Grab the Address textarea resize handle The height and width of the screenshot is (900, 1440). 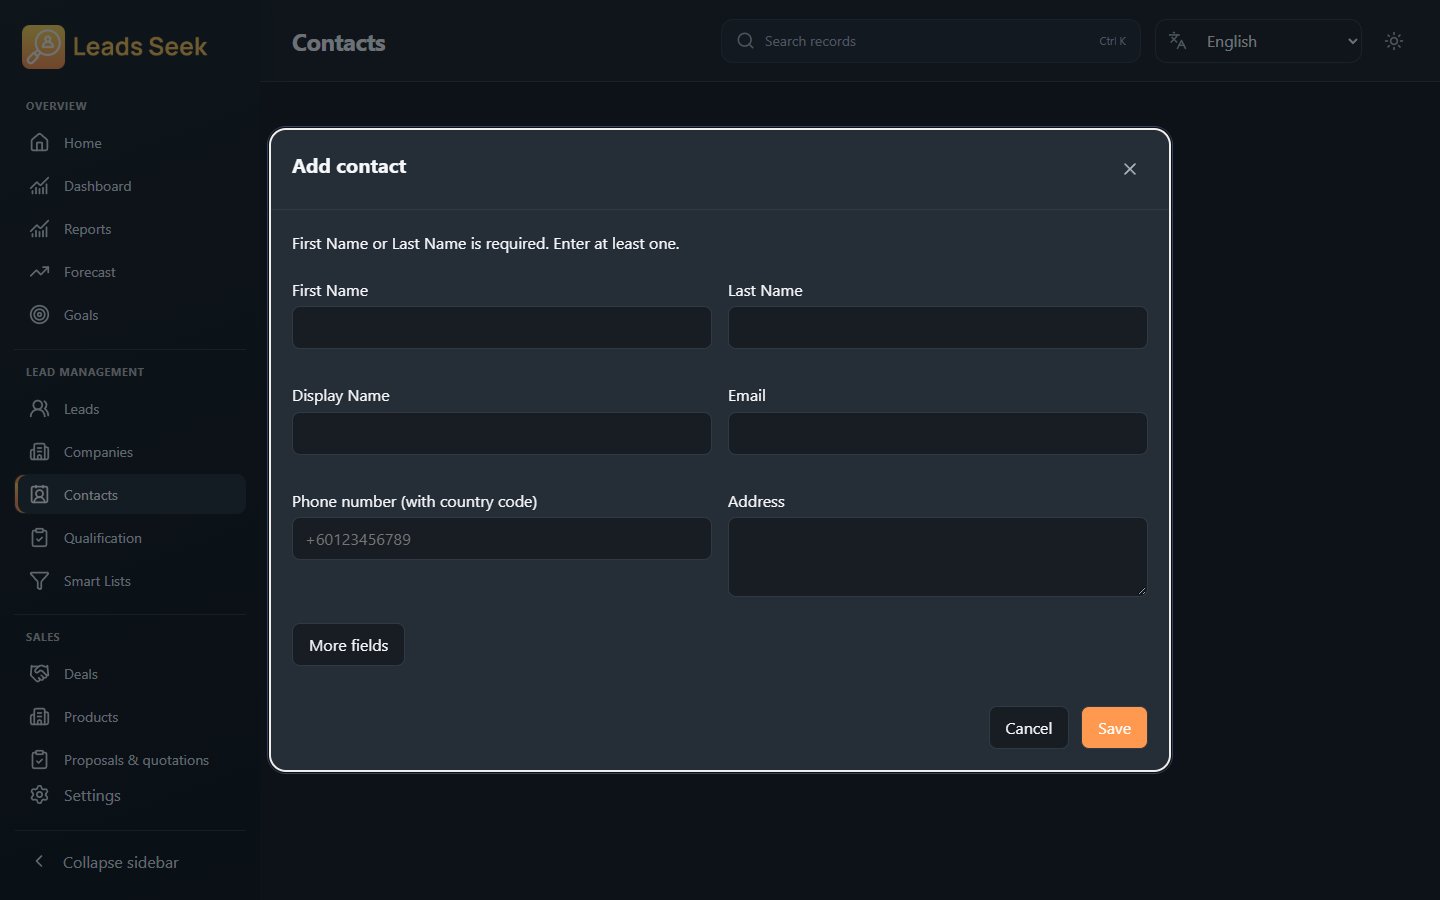click(1141, 590)
